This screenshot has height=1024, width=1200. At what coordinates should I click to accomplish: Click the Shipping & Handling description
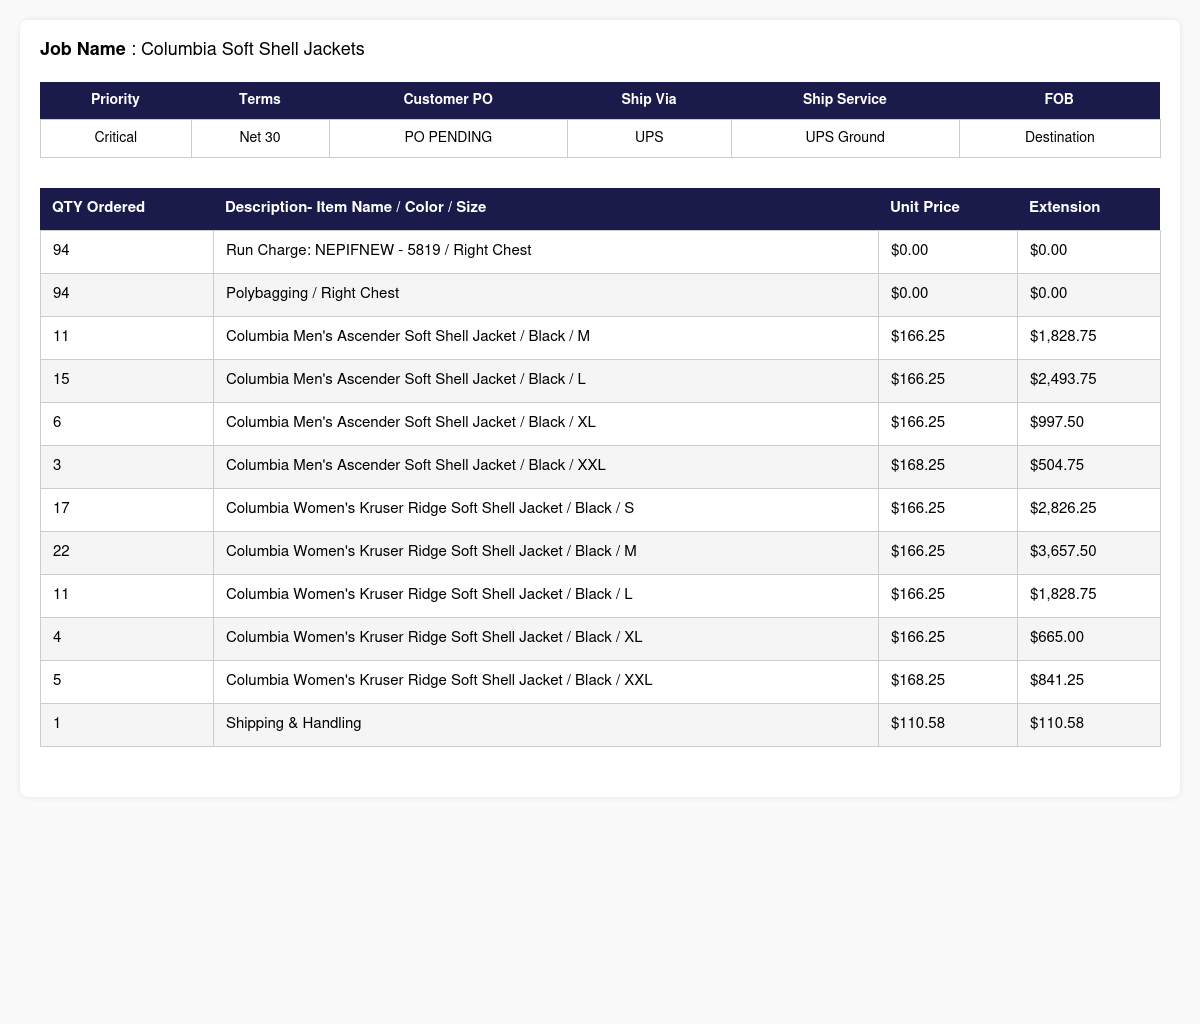[x=545, y=723]
